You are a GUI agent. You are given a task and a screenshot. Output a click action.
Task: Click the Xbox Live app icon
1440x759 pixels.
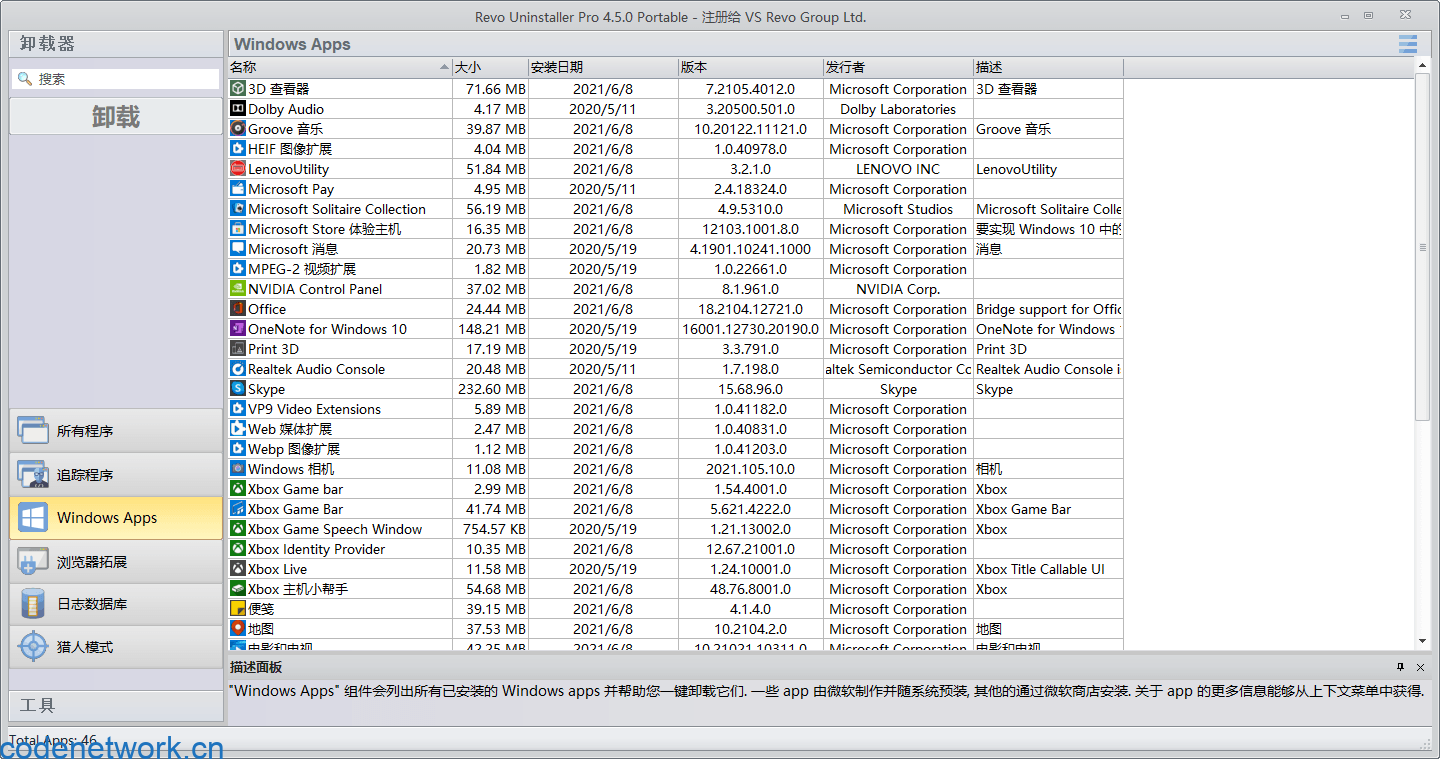coord(238,569)
